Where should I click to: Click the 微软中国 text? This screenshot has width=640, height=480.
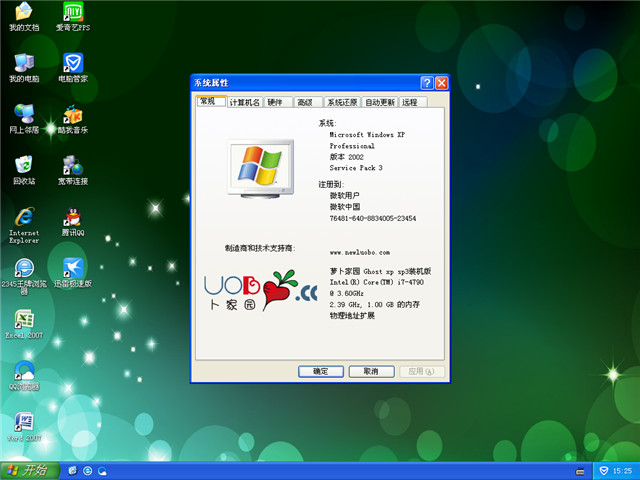click(x=344, y=207)
